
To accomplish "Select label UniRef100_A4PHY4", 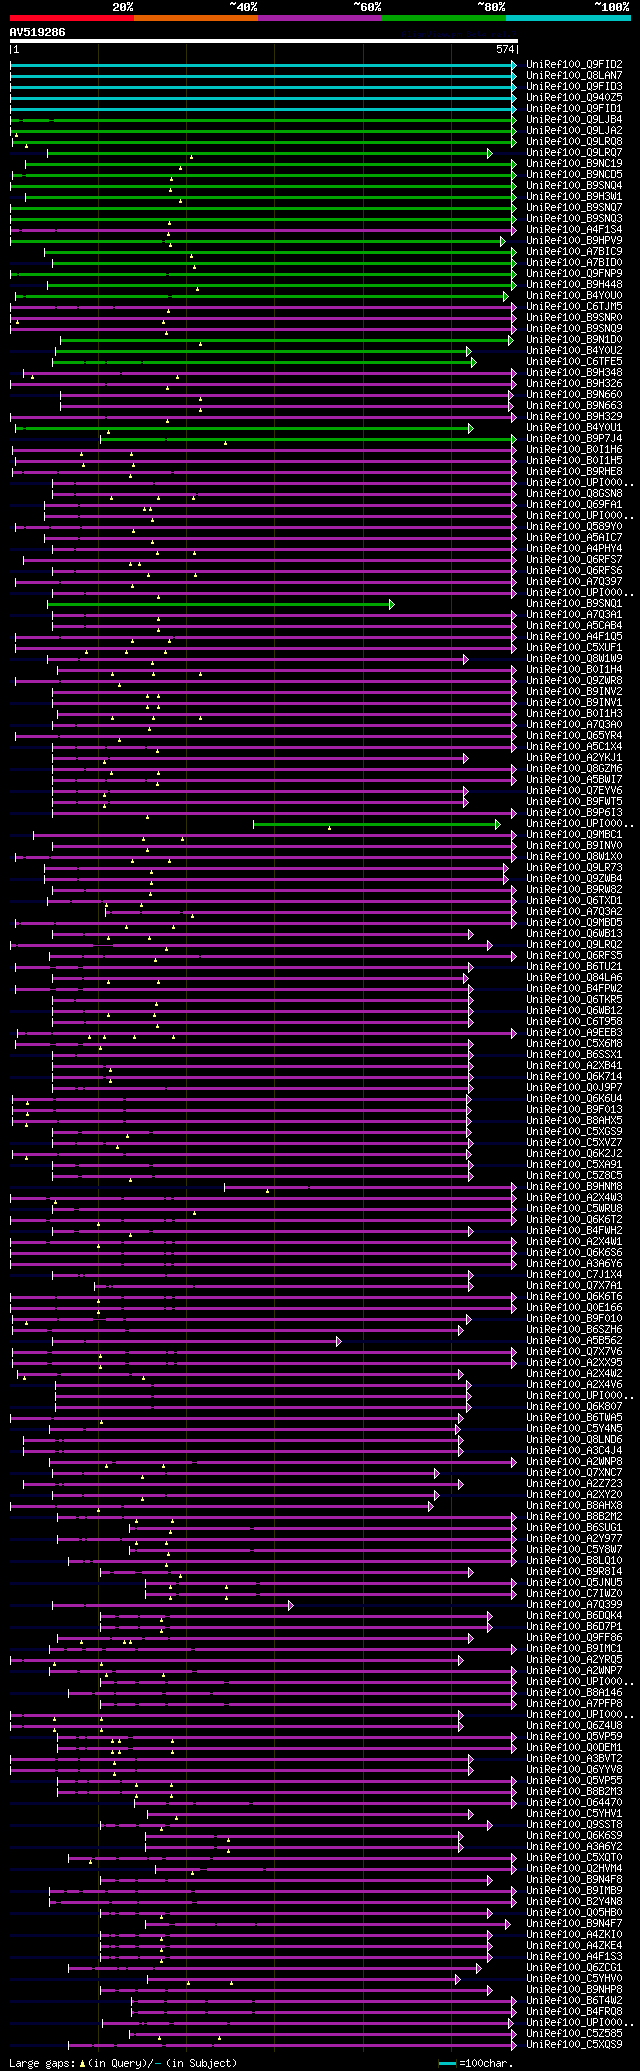I will (x=574, y=549).
